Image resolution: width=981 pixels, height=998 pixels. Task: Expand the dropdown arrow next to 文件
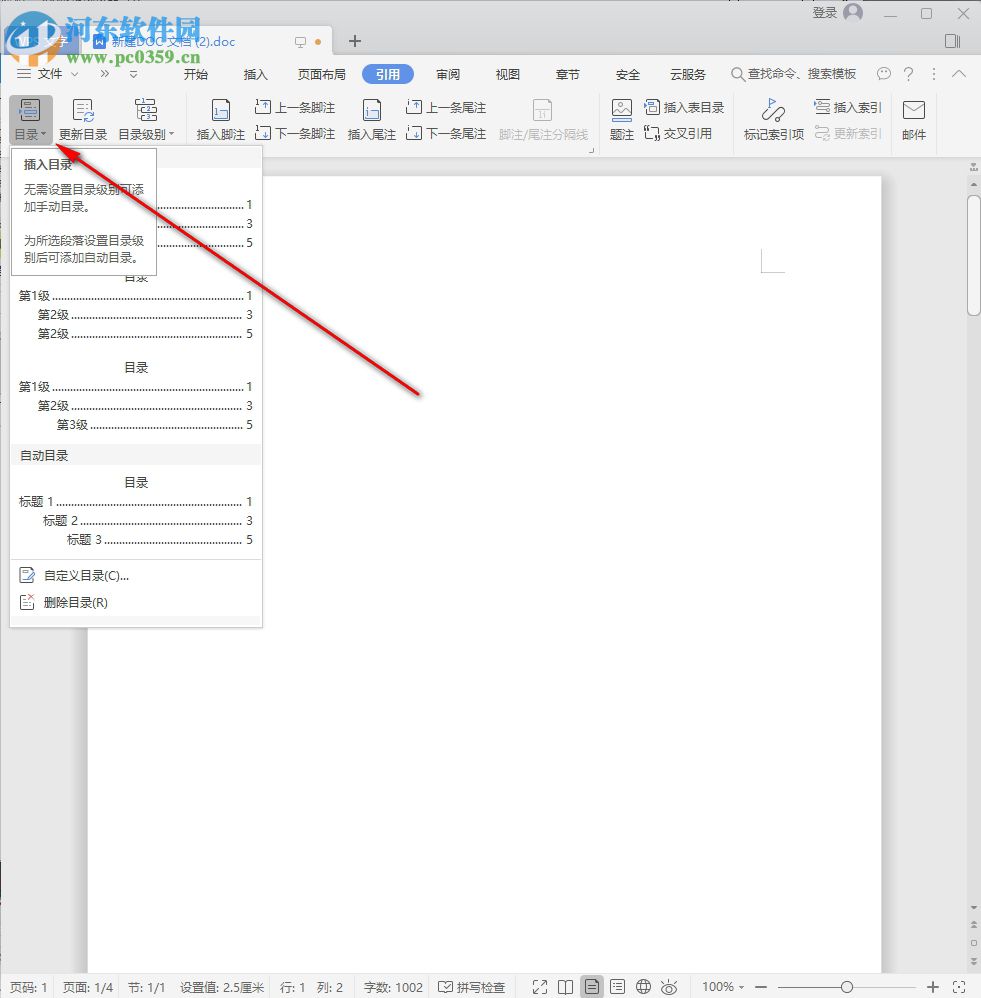click(x=74, y=74)
